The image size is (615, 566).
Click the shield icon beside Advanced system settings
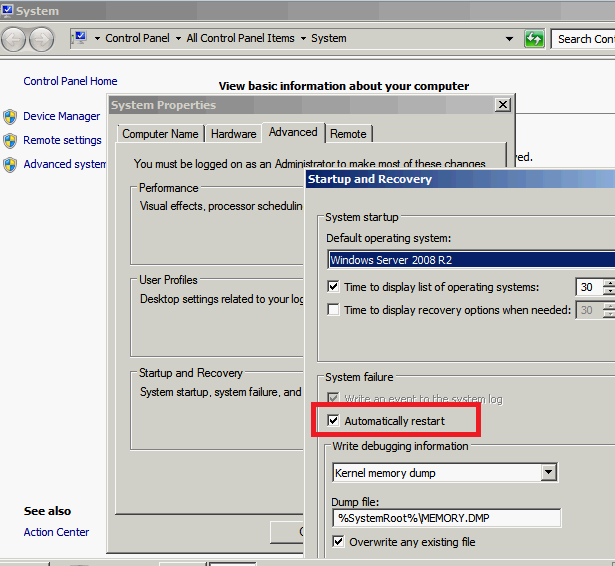tap(10, 164)
